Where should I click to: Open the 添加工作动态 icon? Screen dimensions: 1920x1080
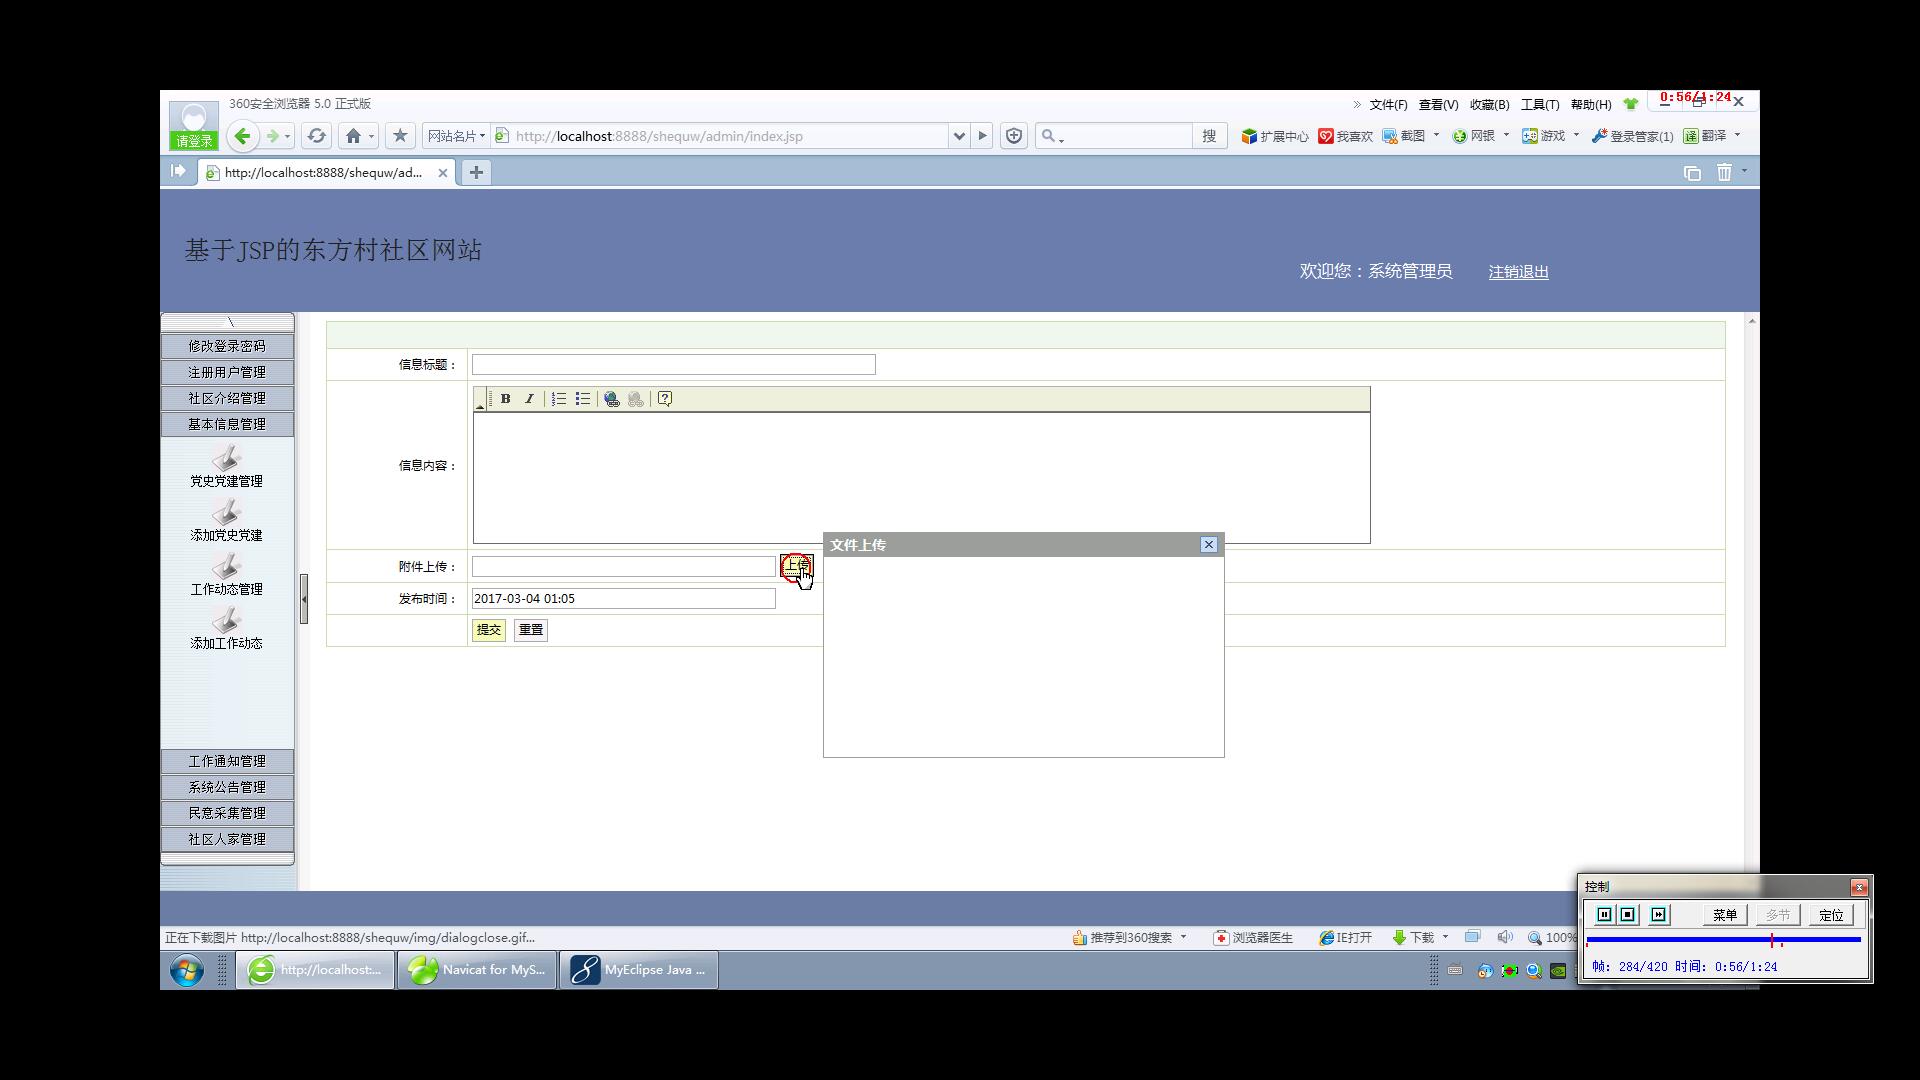click(227, 620)
